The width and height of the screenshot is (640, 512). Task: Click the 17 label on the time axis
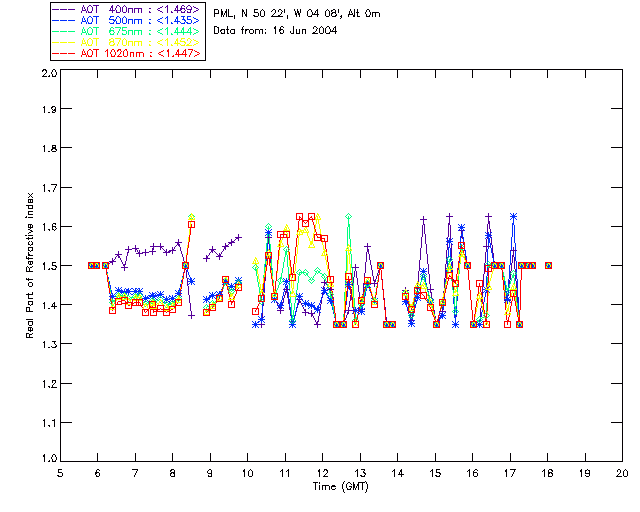510,473
